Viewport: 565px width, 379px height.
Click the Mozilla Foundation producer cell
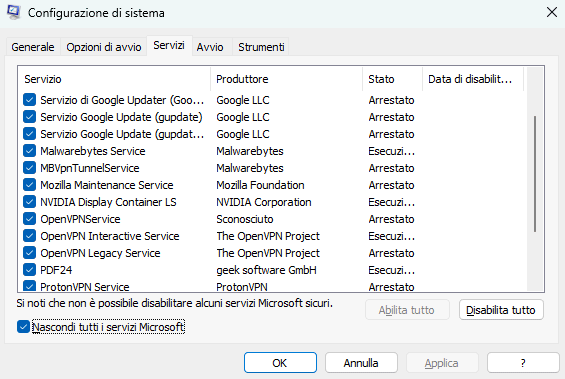260,185
